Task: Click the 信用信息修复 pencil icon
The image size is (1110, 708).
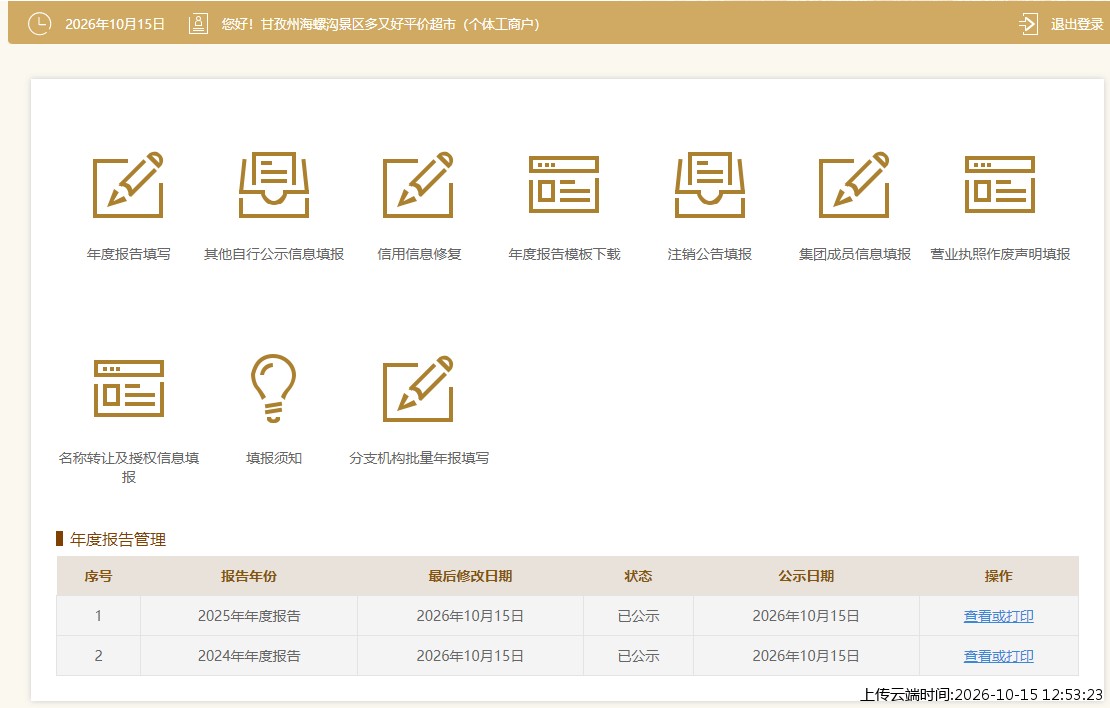Action: tap(418, 184)
